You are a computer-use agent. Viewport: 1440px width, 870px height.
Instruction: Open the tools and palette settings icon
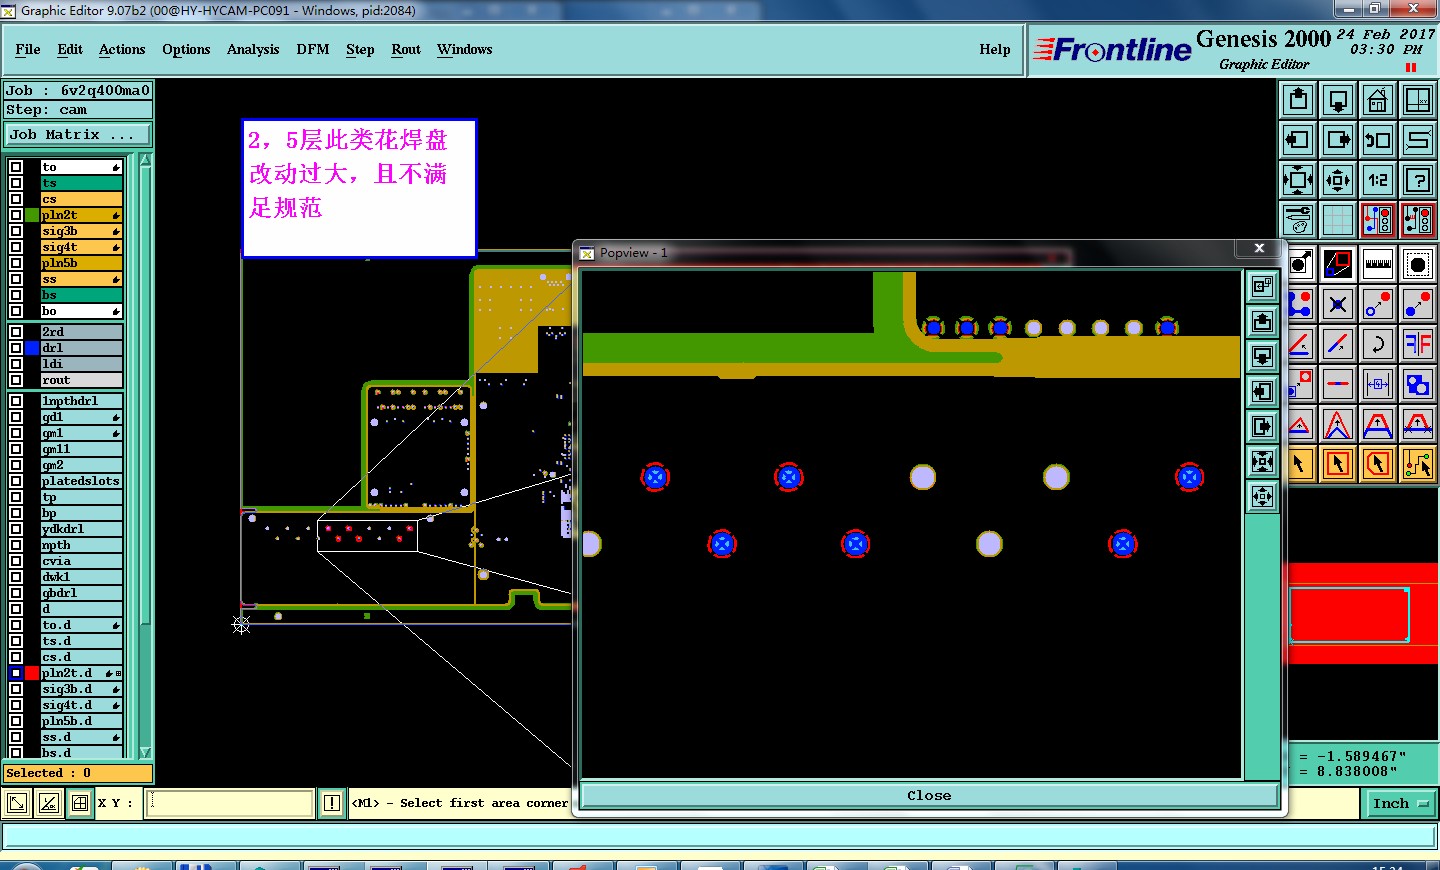1298,220
